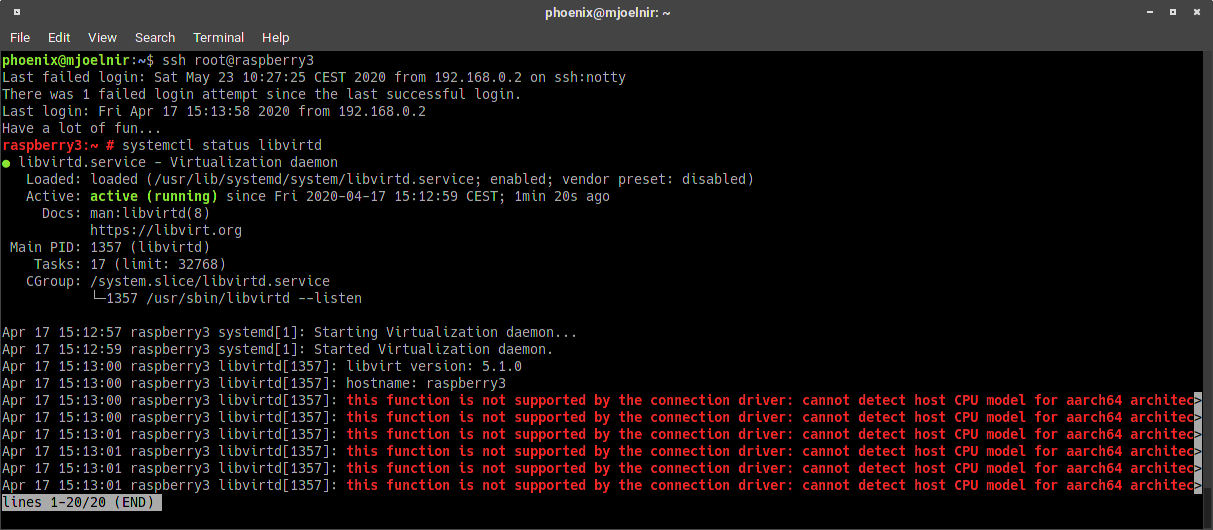This screenshot has width=1213, height=530.
Task: Minimize the terminal window
Action: pyautogui.click(x=1152, y=13)
